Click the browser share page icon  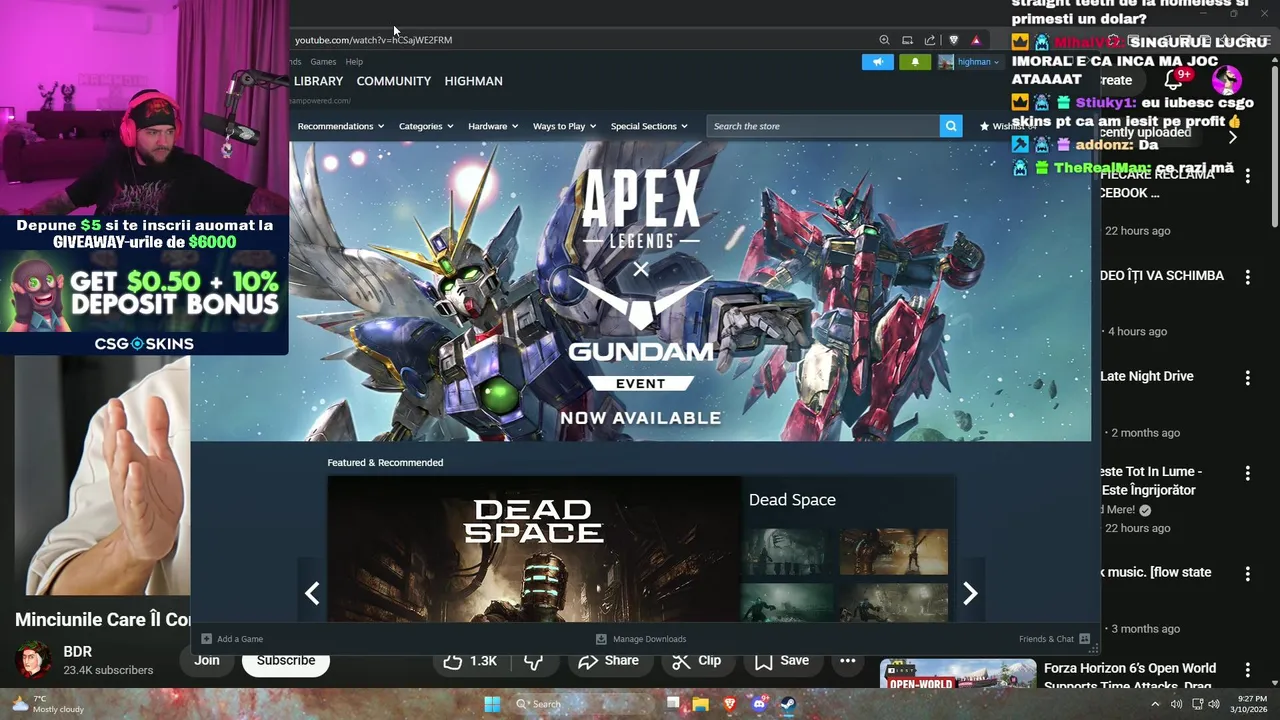(930, 40)
